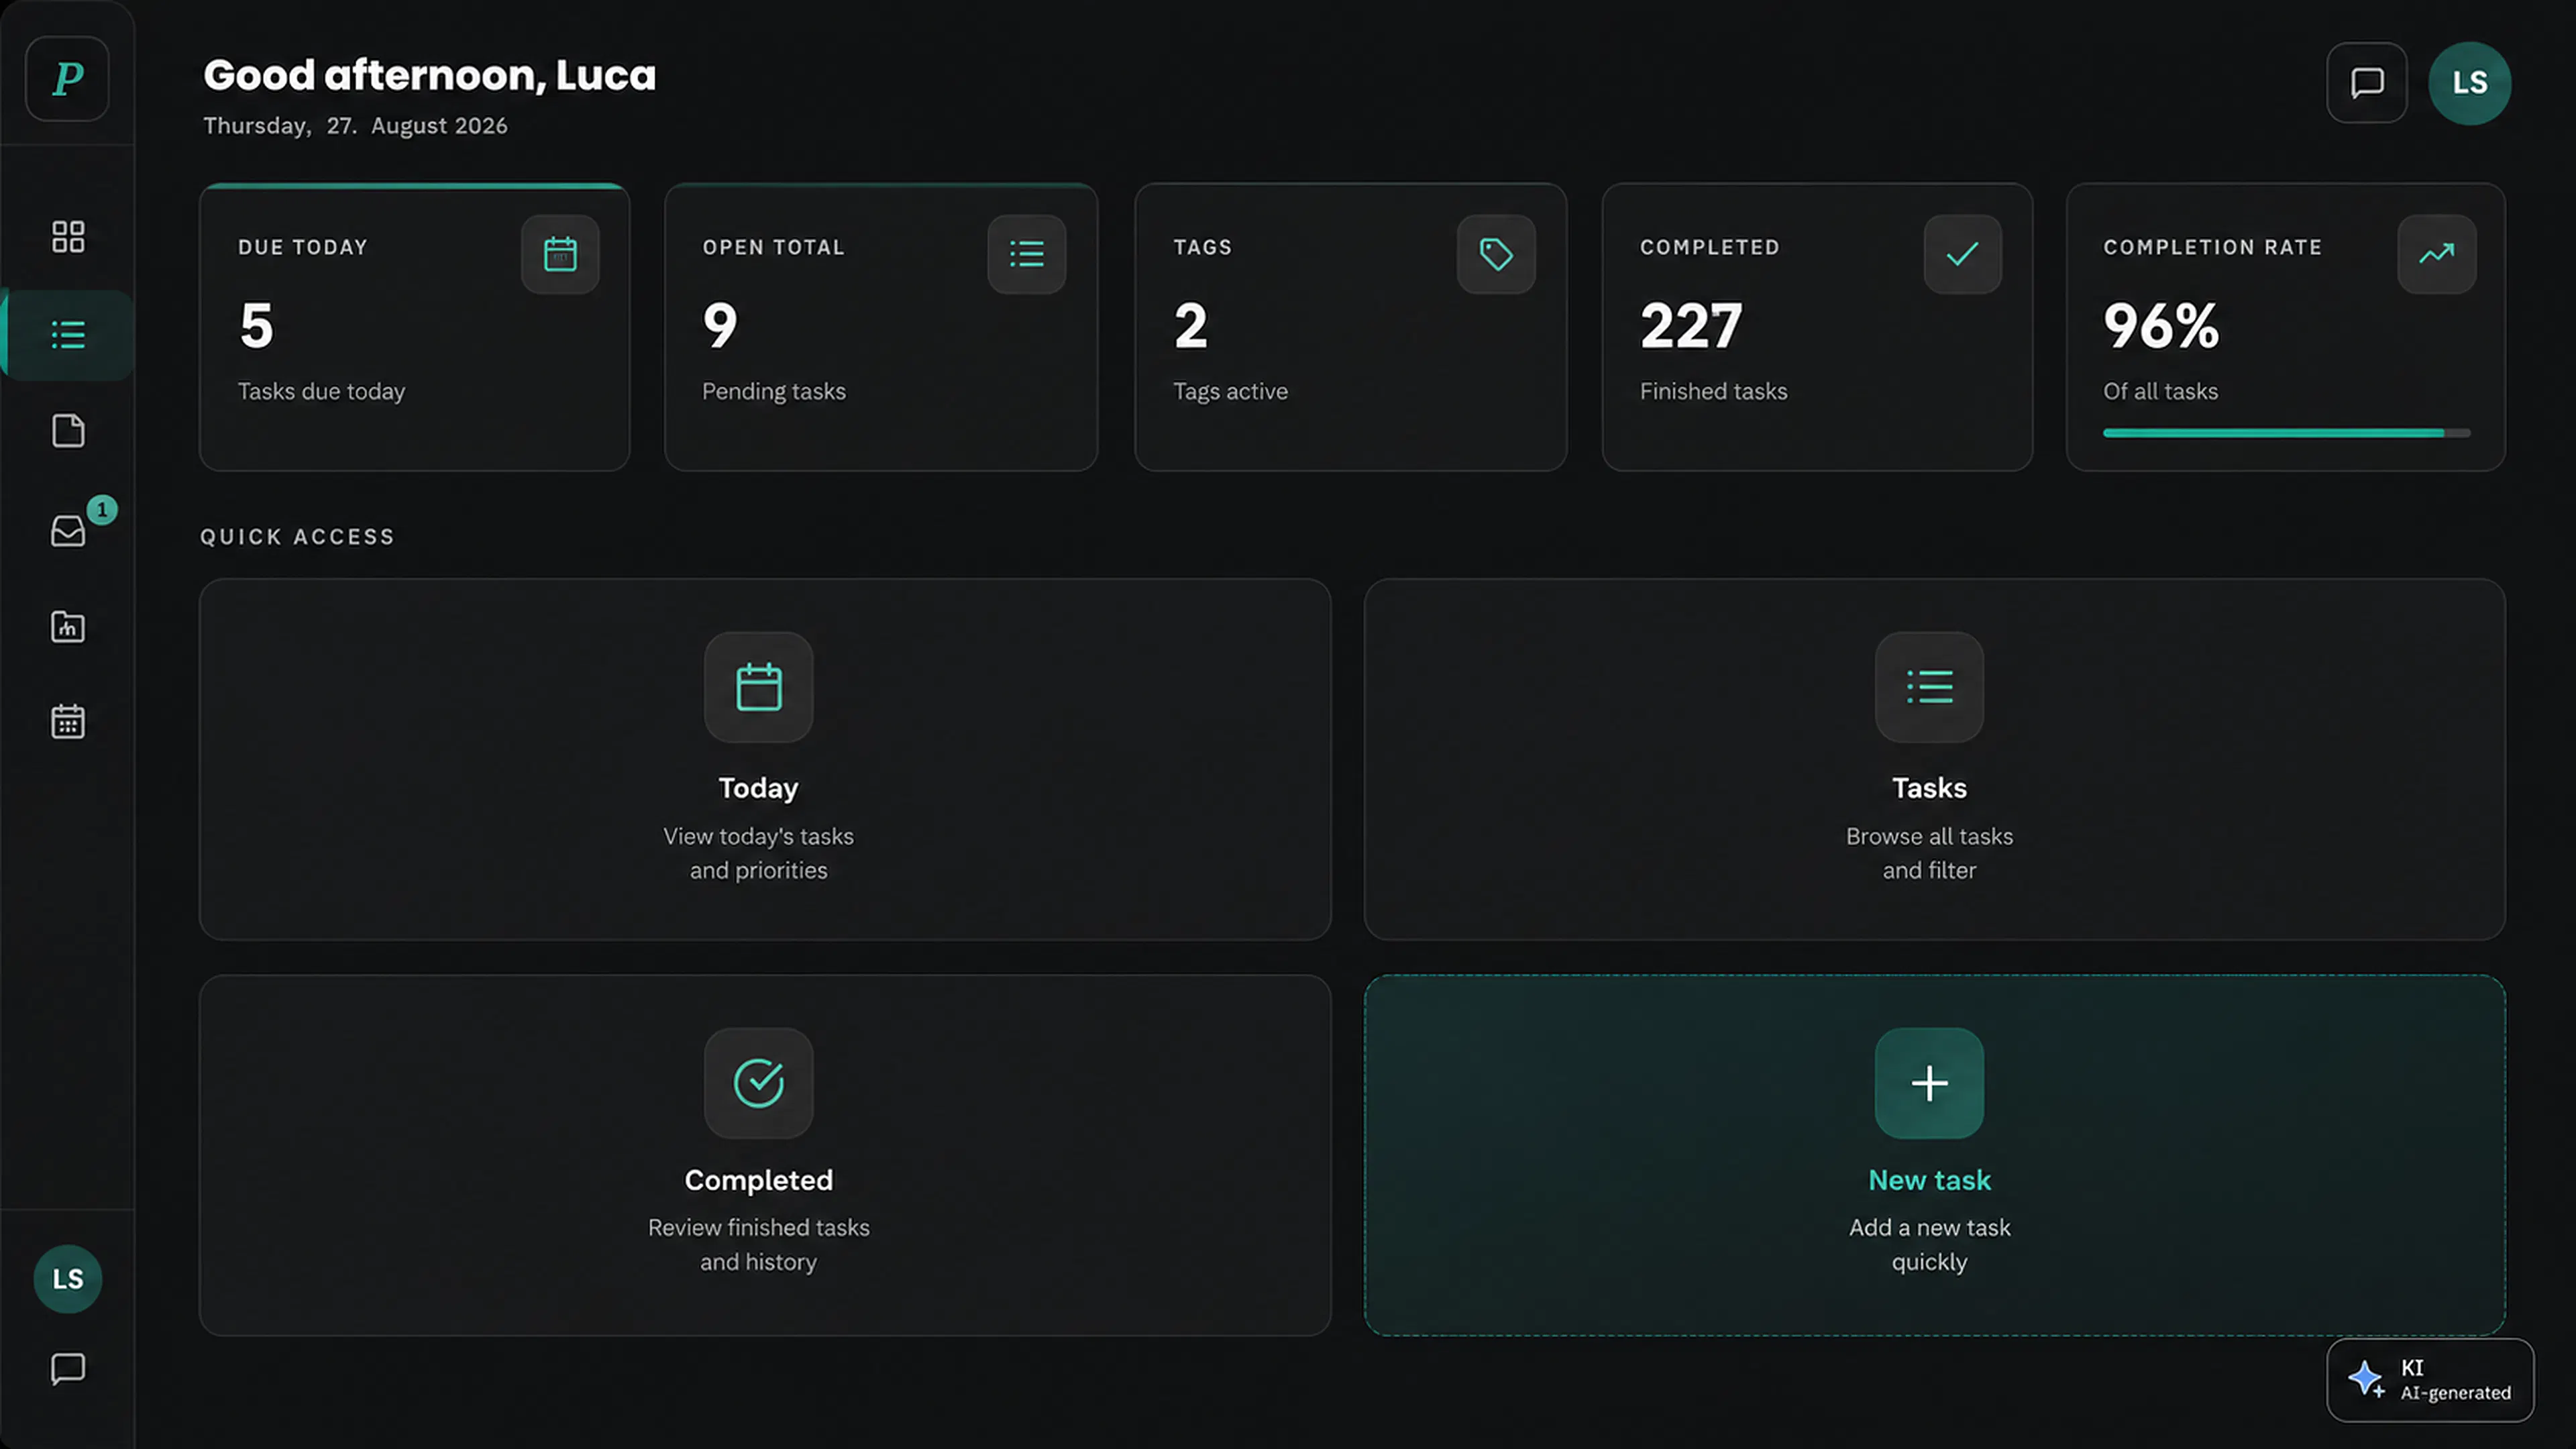Open the LS profile avatar in header
This screenshot has height=1449, width=2576.
(2470, 83)
